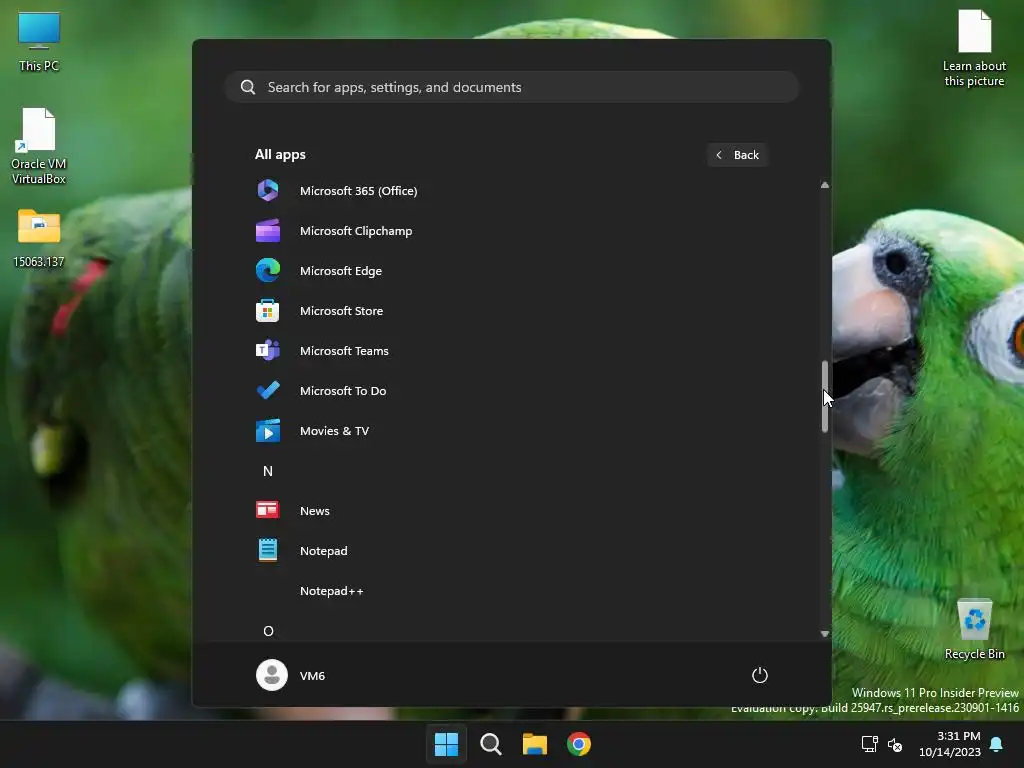Select the Recycle Bin desktop icon
Image resolution: width=1024 pixels, height=768 pixels.
pos(974,629)
